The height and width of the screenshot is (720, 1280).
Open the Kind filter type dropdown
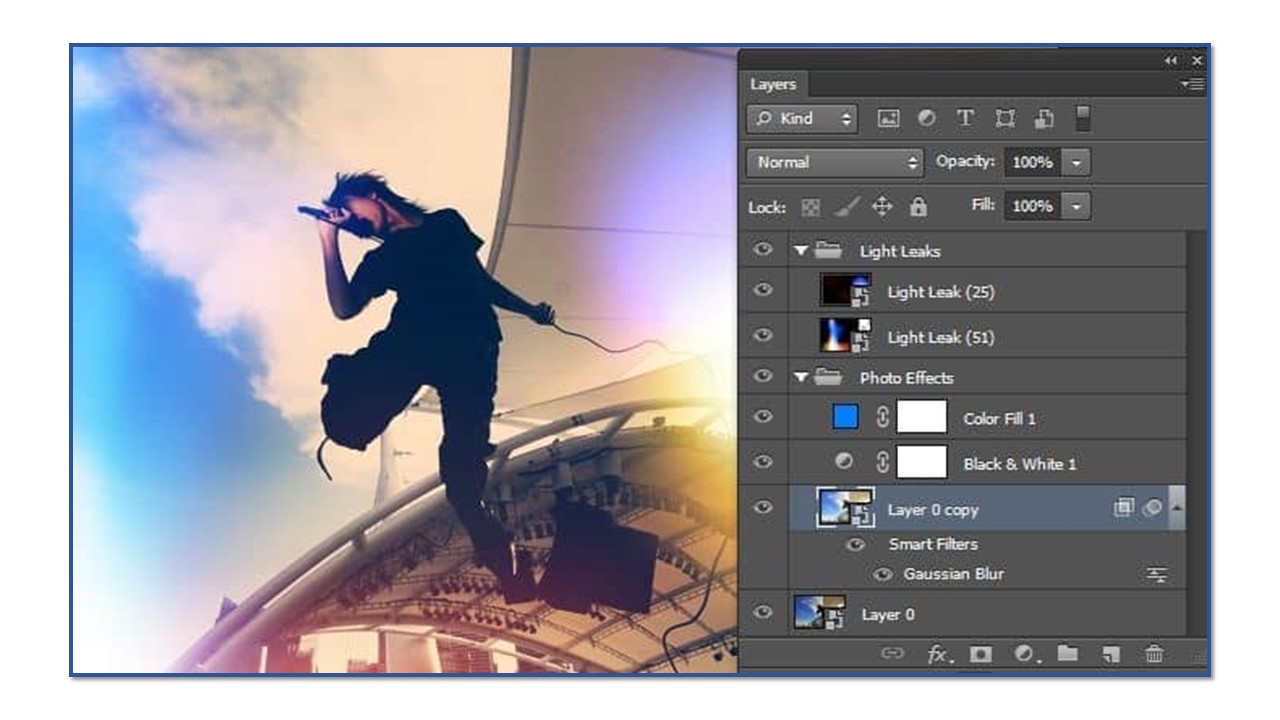coord(803,118)
